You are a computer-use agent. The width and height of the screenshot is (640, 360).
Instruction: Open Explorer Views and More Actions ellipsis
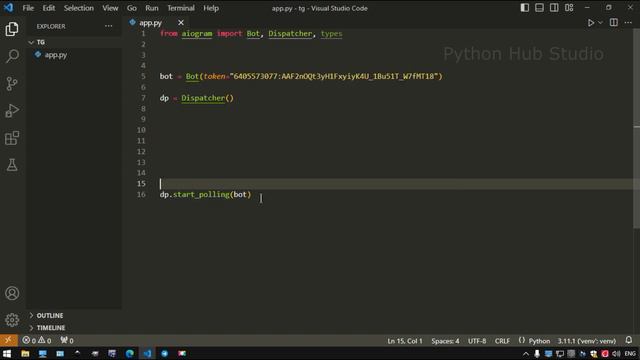(108, 26)
